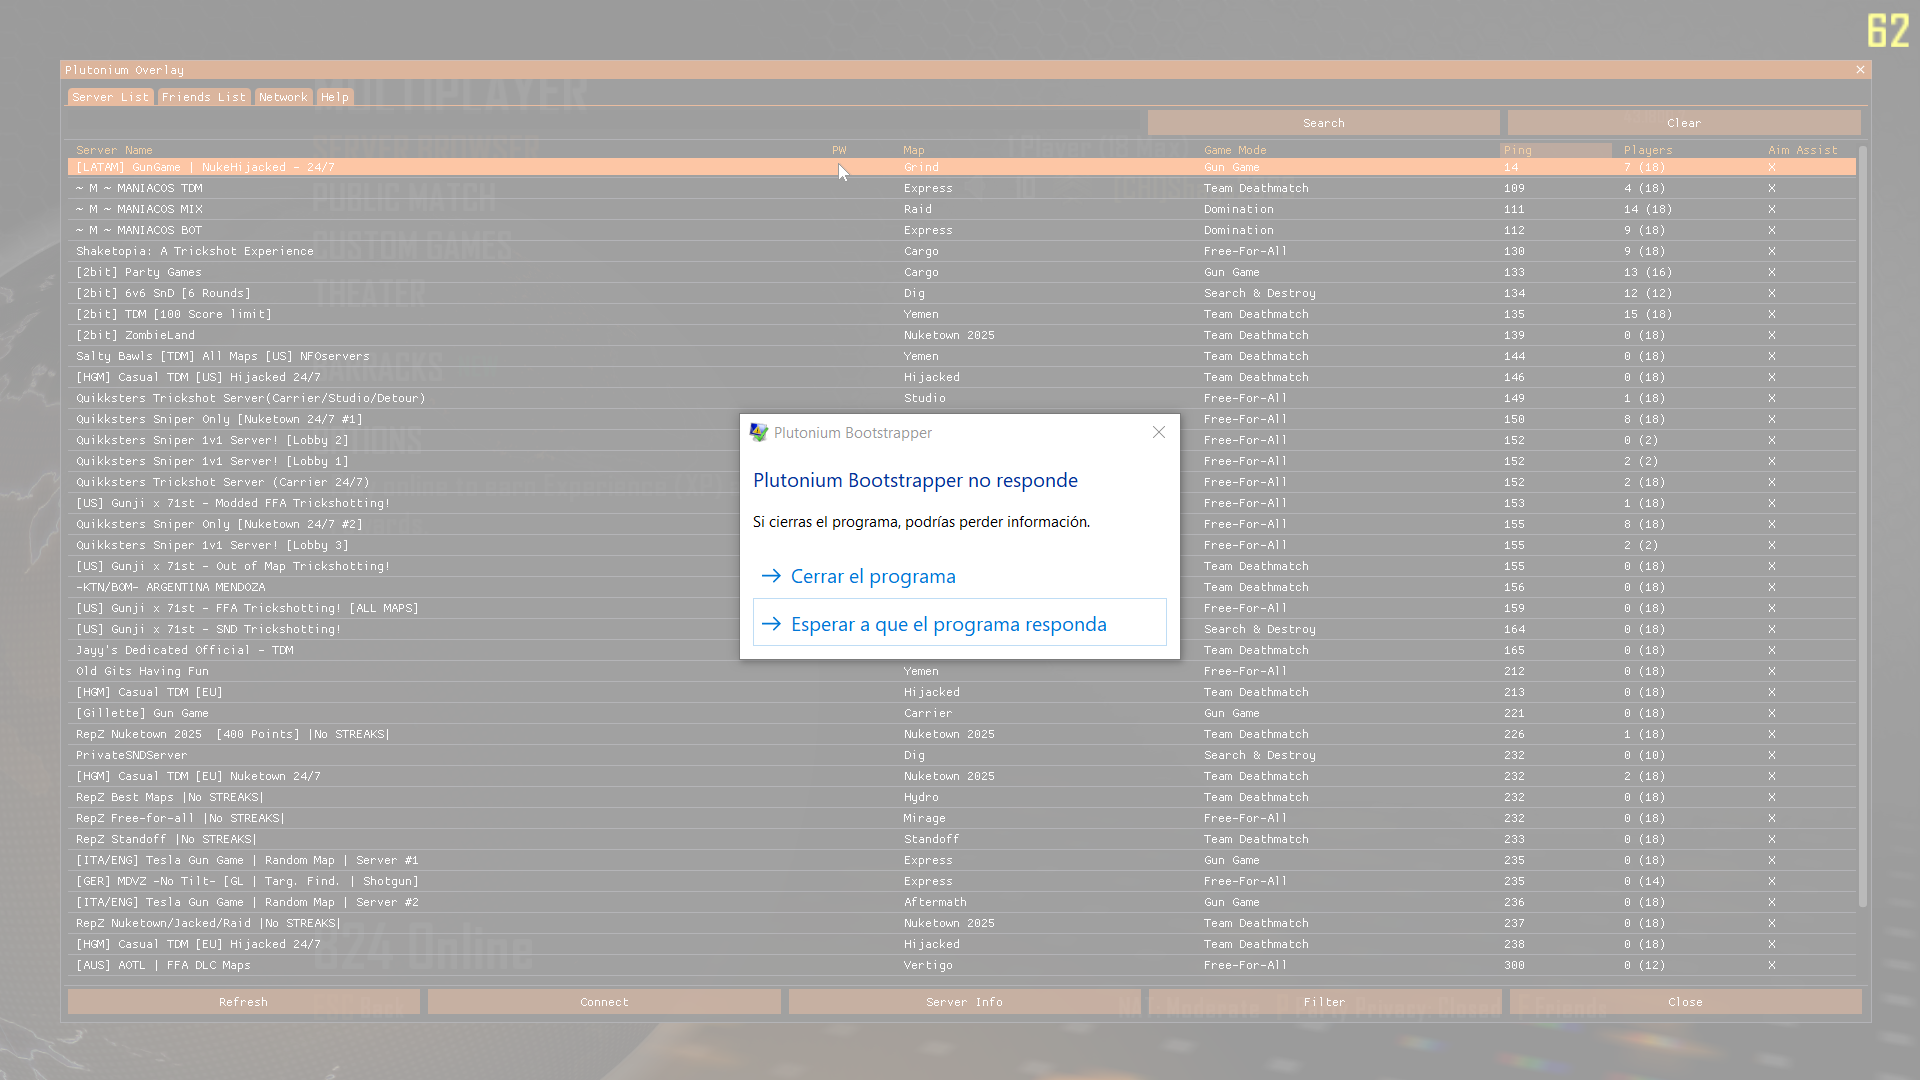
Task: Select [HGM] Casual TDM [EU] Nuketown 24/7
Action: coord(961,776)
